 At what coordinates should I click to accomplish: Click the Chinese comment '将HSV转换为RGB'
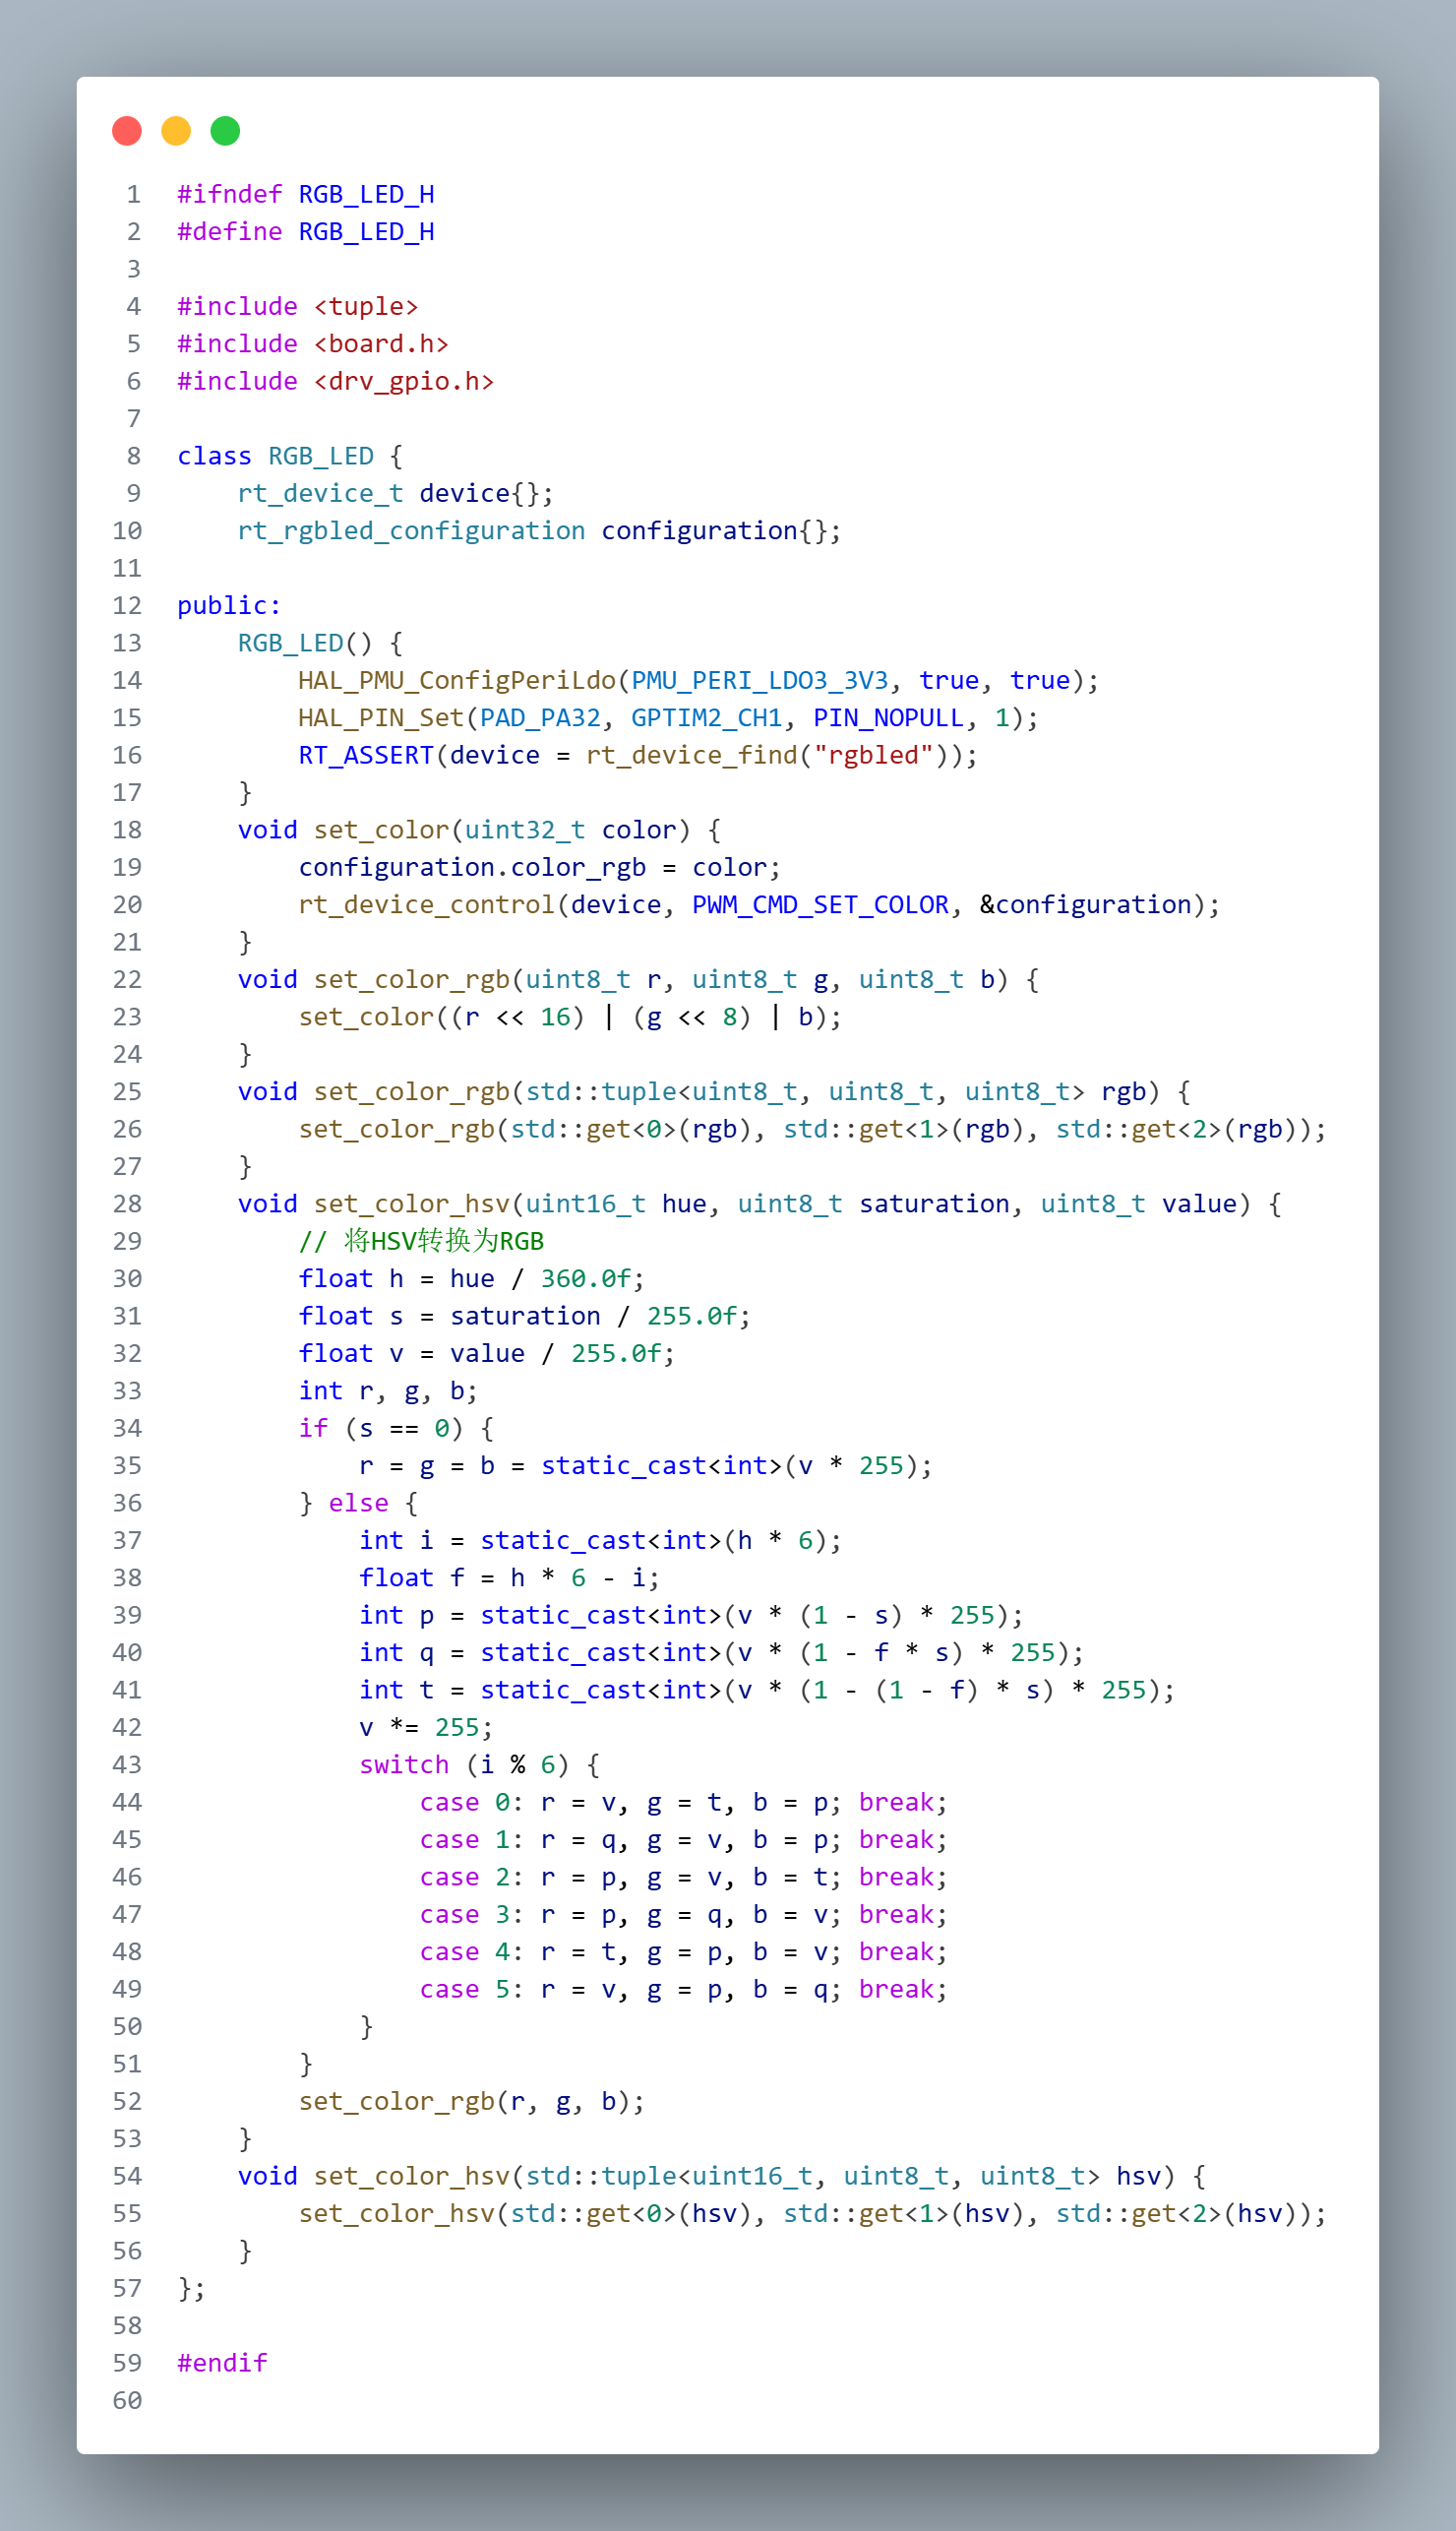(444, 1241)
